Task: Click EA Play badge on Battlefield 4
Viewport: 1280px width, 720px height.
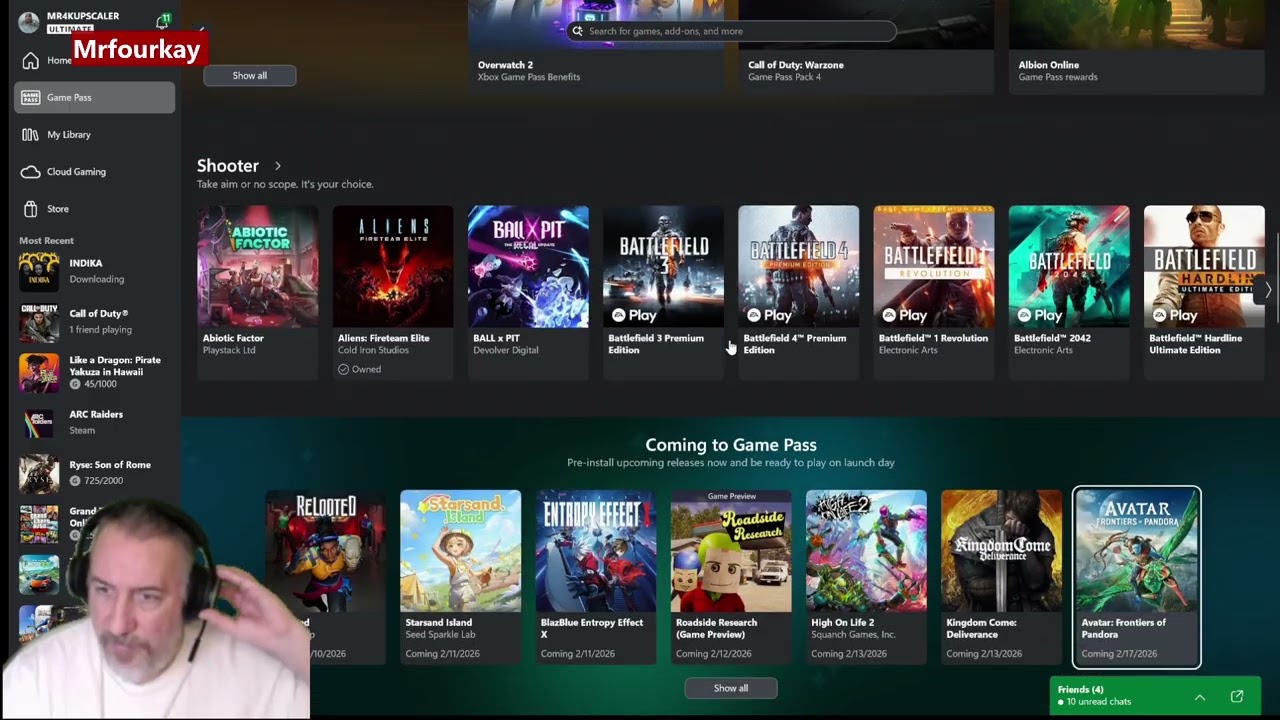Action: coord(769,315)
